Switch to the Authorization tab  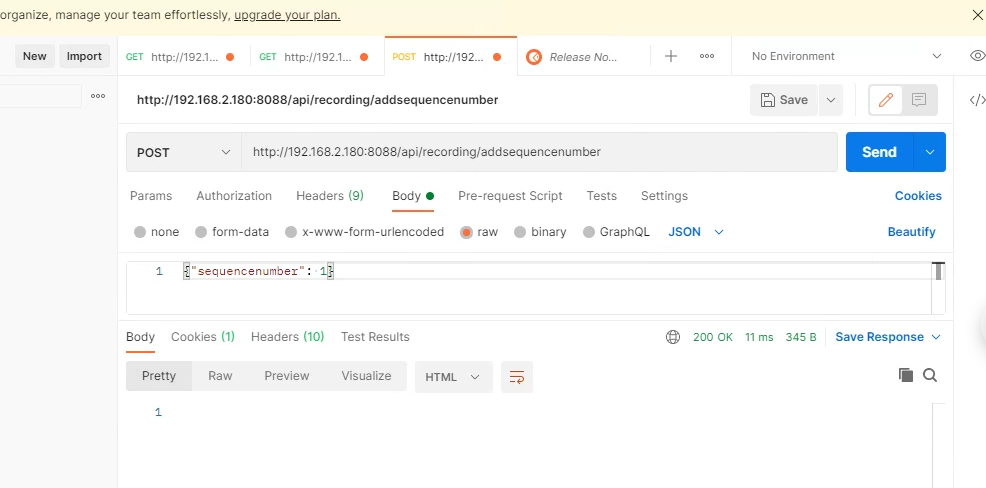pyautogui.click(x=234, y=196)
